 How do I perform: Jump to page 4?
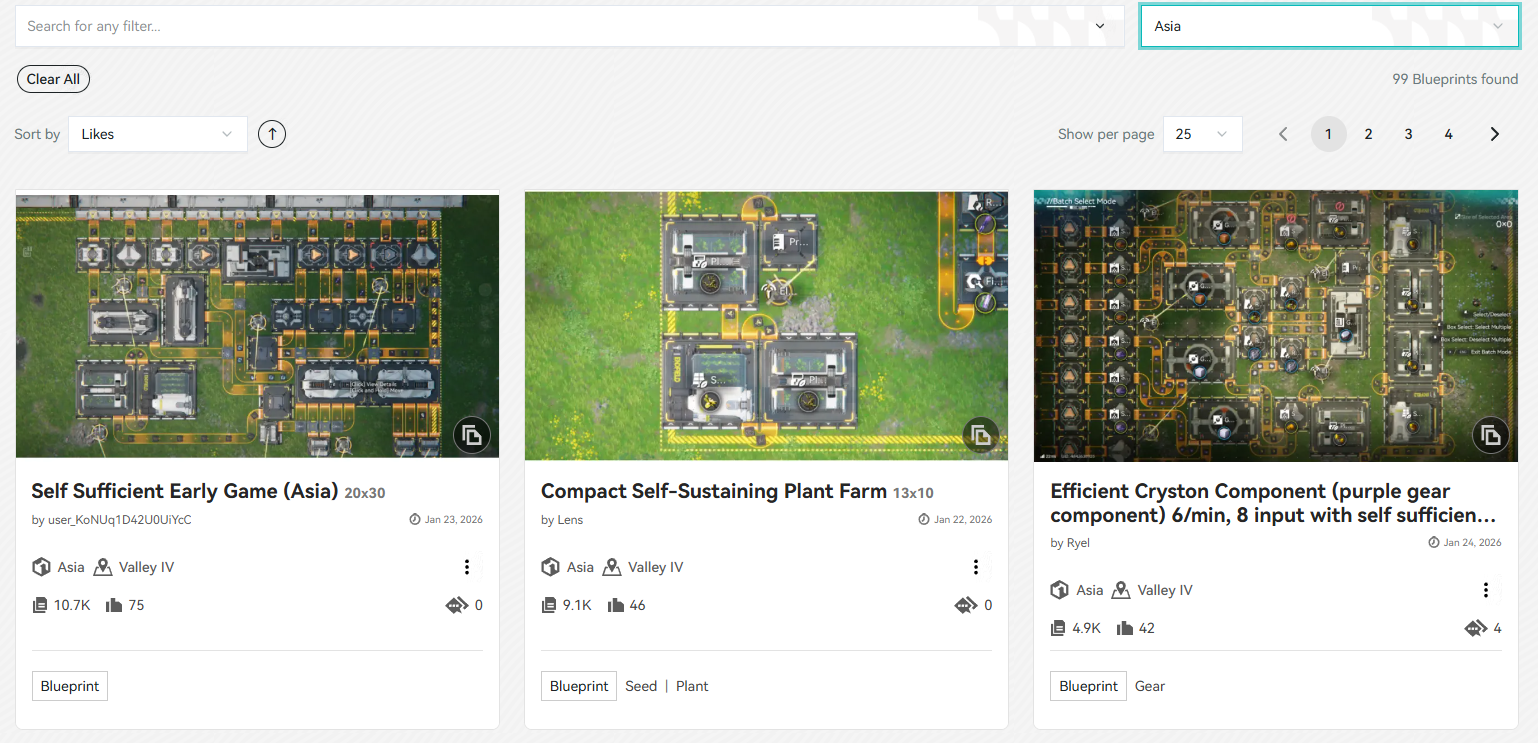pos(1448,134)
